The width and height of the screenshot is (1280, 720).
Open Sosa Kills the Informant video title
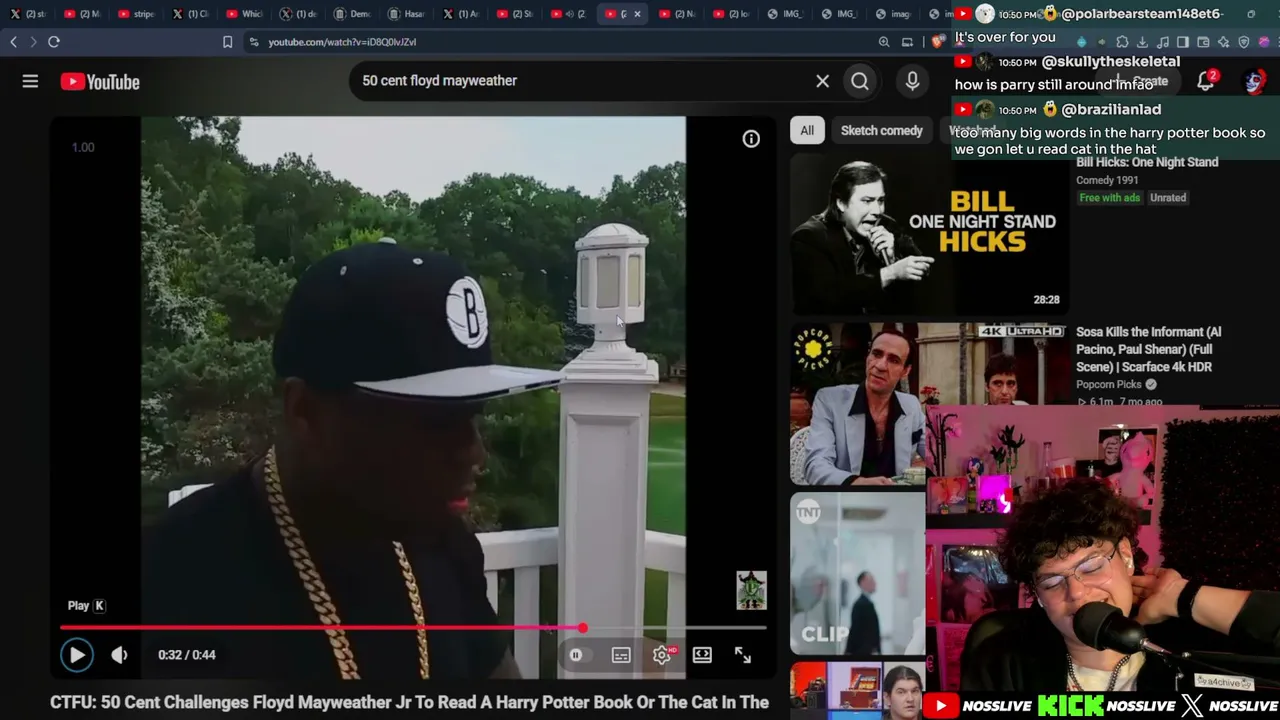pyautogui.click(x=1149, y=349)
